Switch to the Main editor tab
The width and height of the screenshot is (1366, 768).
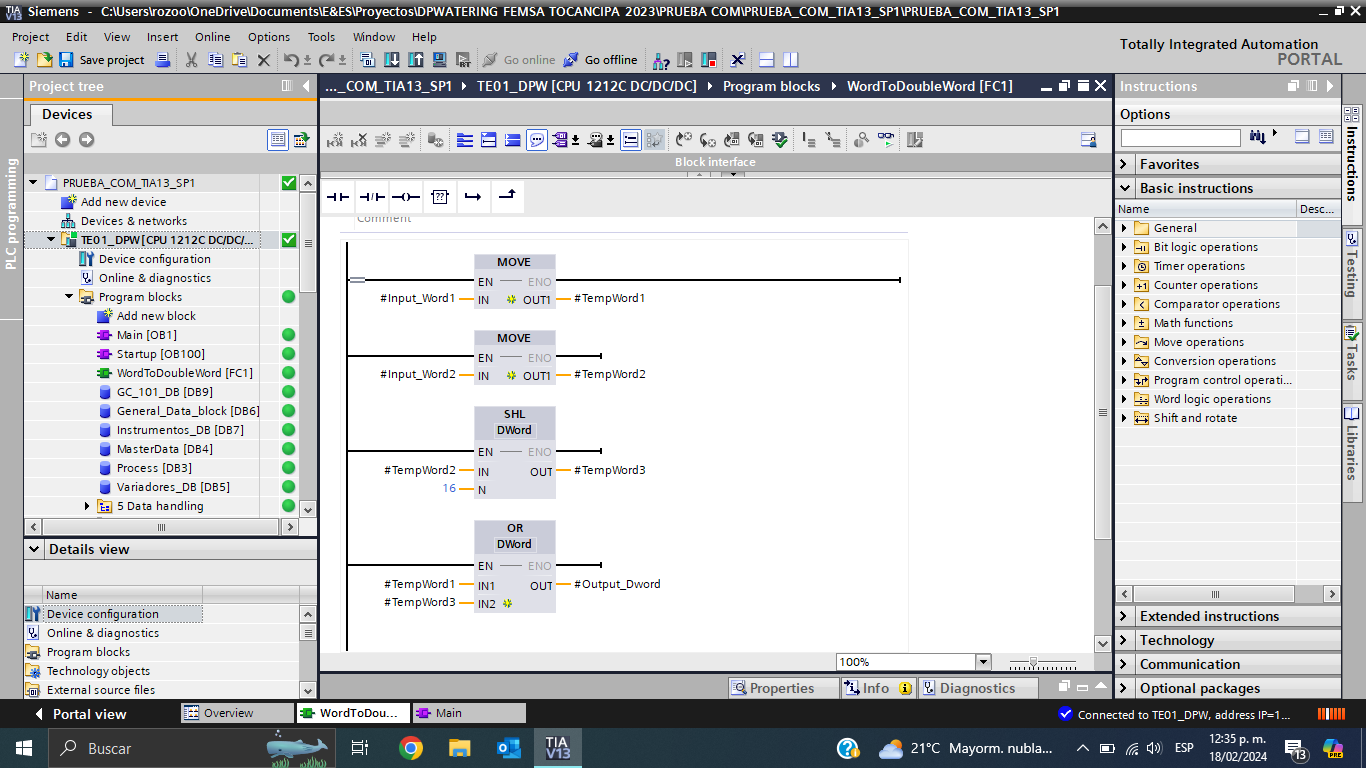click(468, 713)
